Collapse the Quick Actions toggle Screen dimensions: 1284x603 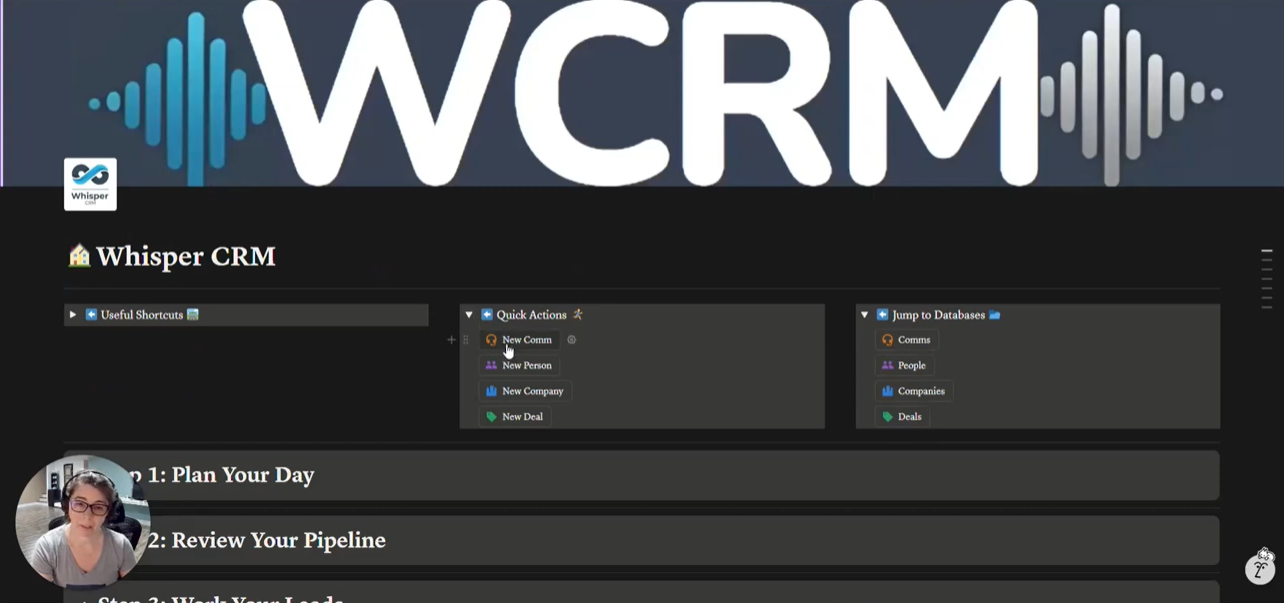469,315
